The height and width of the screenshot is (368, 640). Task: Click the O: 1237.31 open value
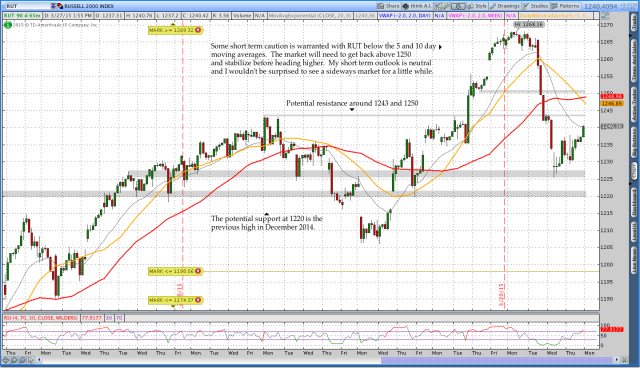point(109,16)
